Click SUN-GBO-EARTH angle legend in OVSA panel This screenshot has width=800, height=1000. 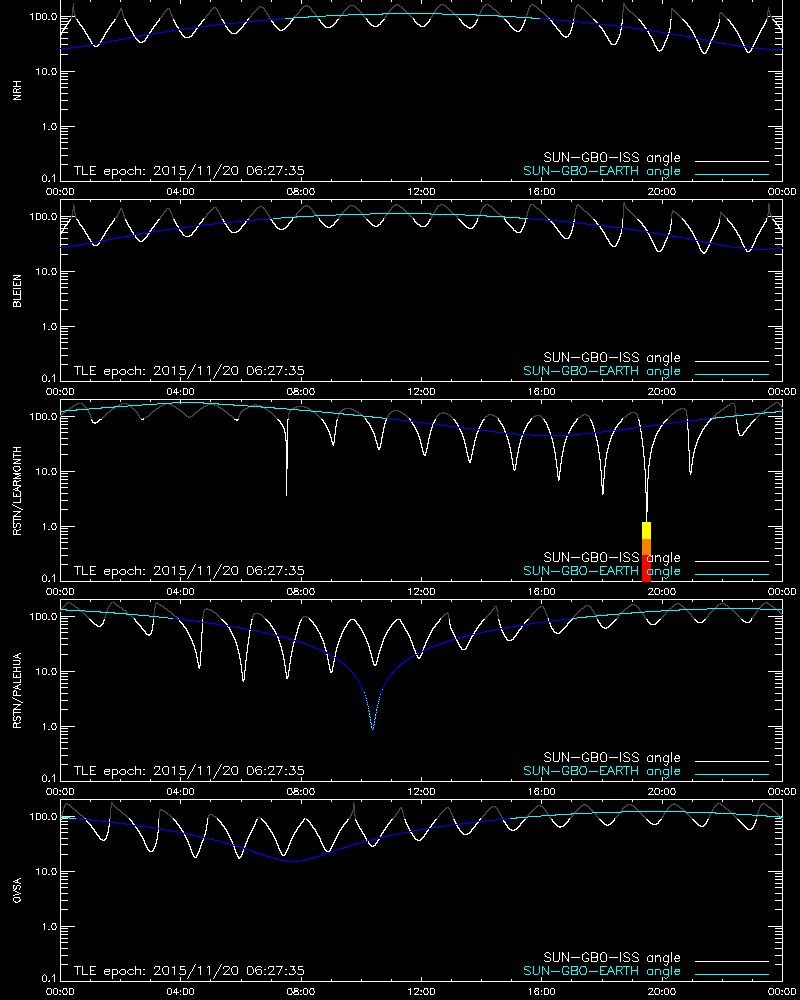pos(602,971)
